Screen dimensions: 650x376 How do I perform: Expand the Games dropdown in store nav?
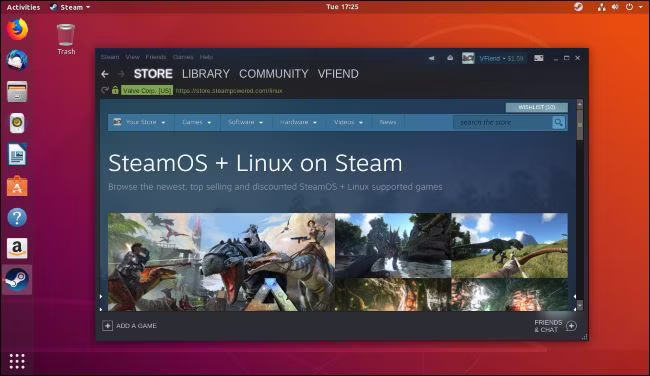click(196, 122)
